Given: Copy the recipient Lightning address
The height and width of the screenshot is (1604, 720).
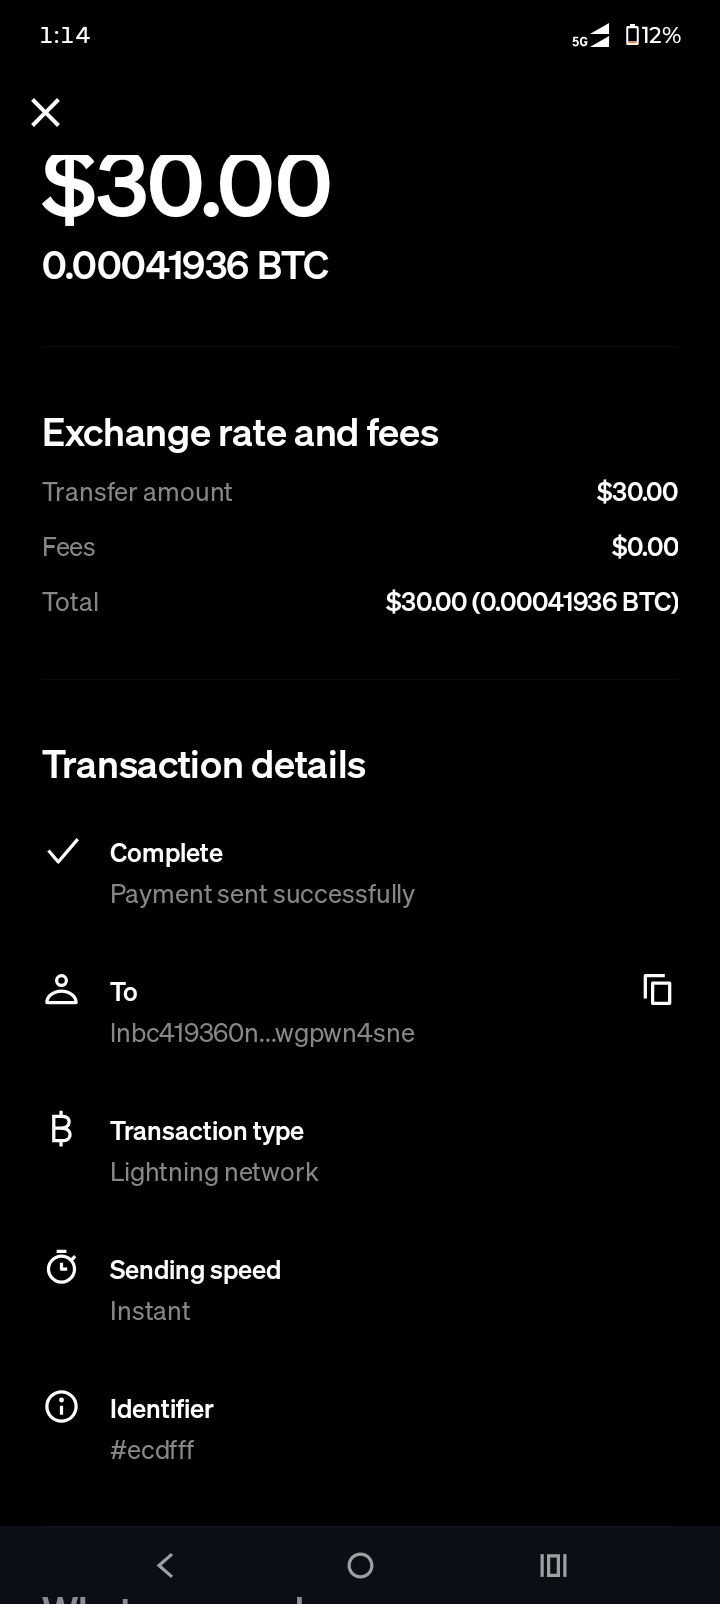Looking at the screenshot, I should click(x=657, y=990).
